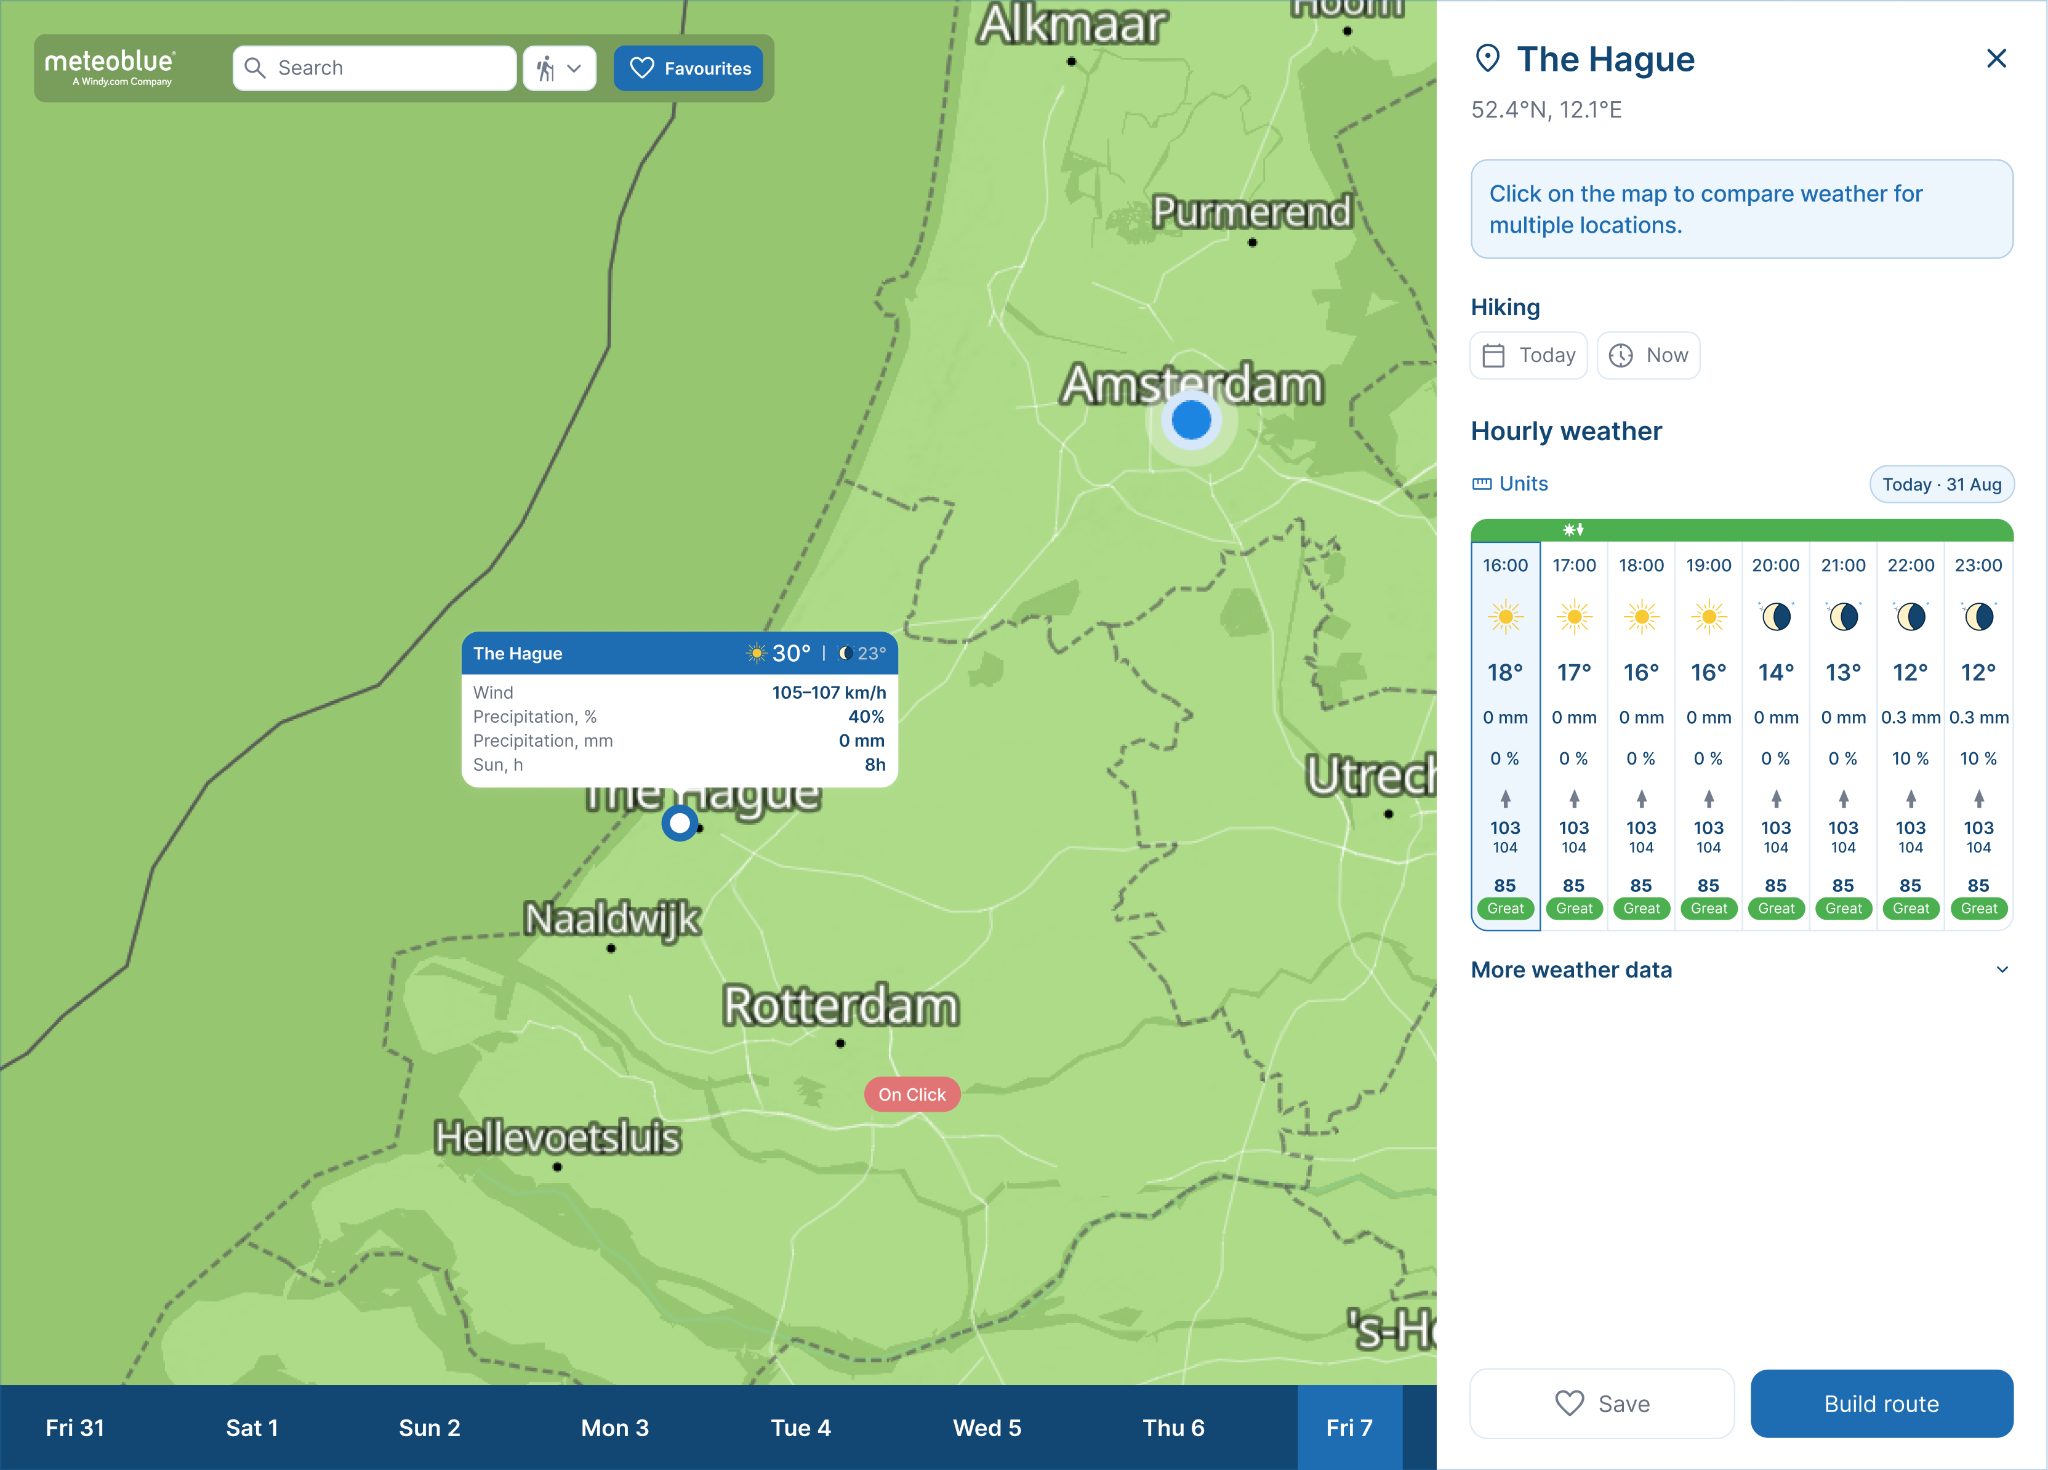The width and height of the screenshot is (2048, 1470).
Task: Select Now time chip
Action: click(x=1648, y=355)
